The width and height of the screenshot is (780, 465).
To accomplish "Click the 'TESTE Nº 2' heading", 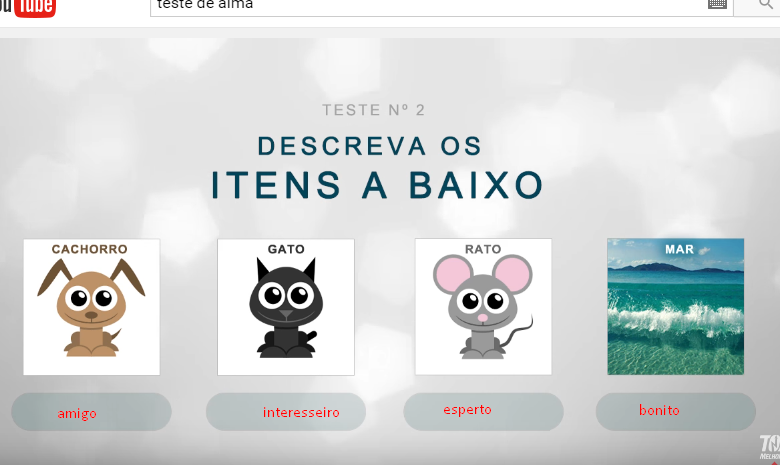I will click(x=374, y=110).
